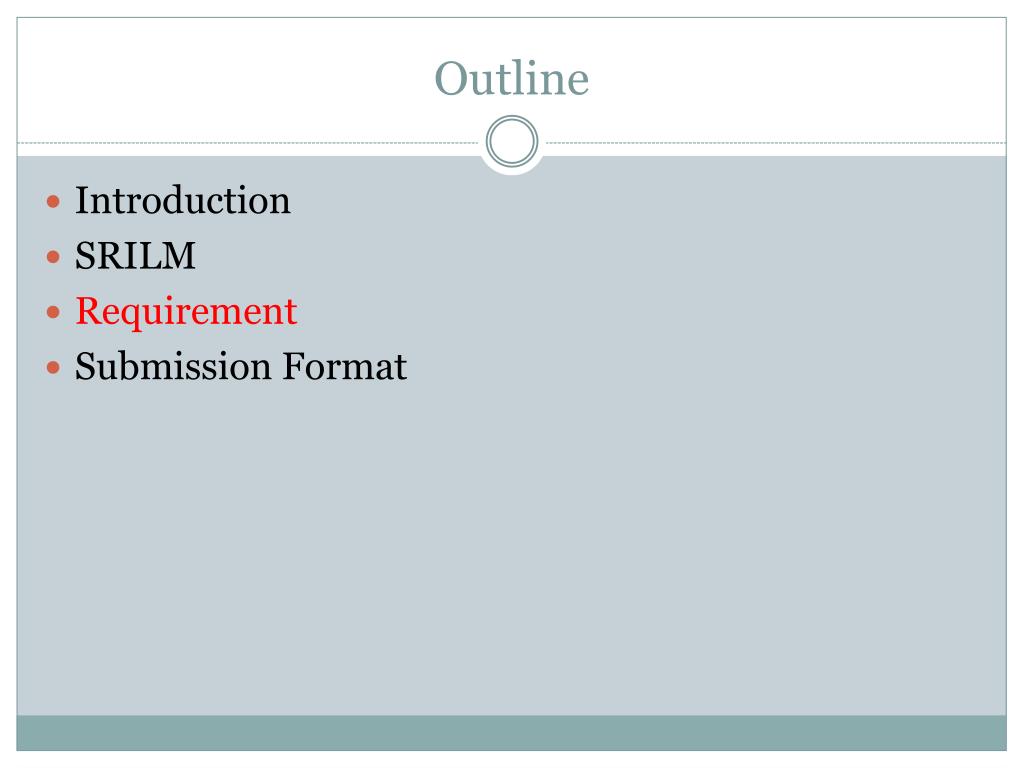Click the word Submission in the last bullet
This screenshot has height=768, width=1024.
[173, 366]
